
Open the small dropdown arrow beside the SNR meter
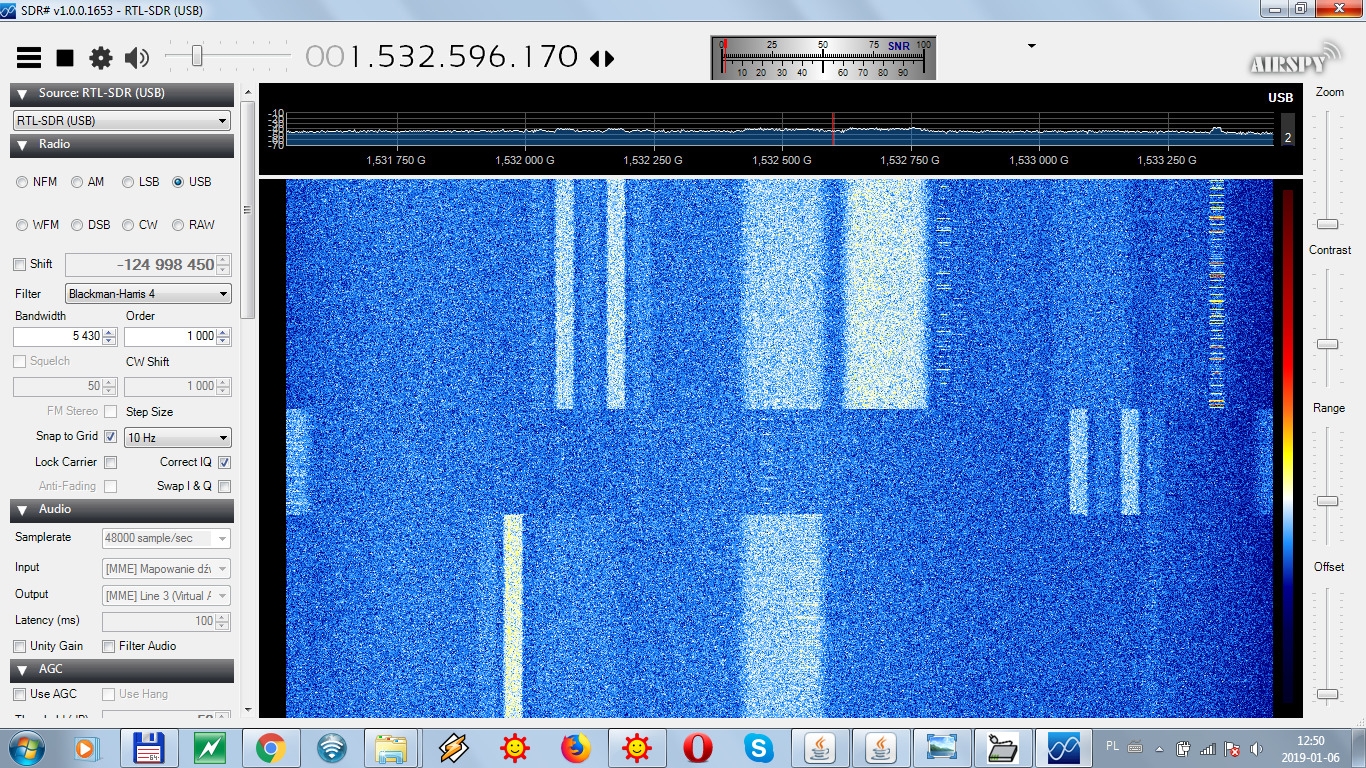point(1032,46)
